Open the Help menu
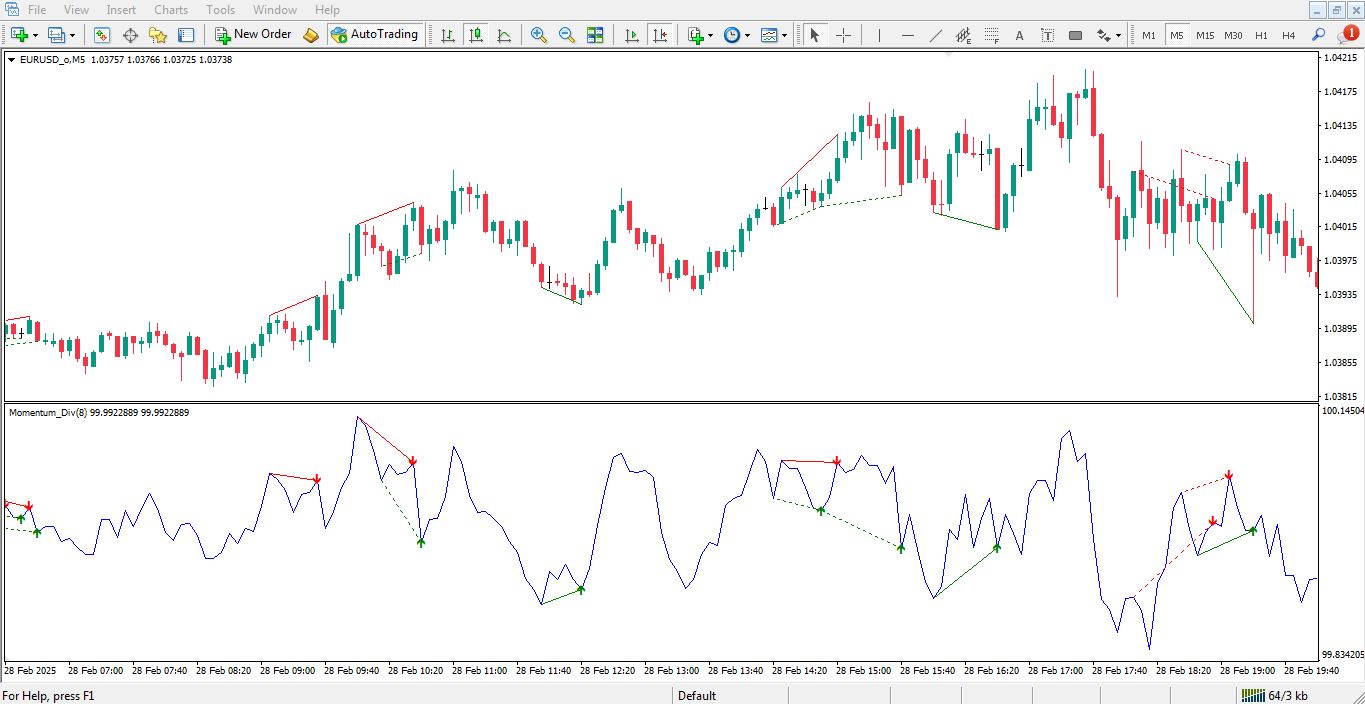 pos(327,10)
